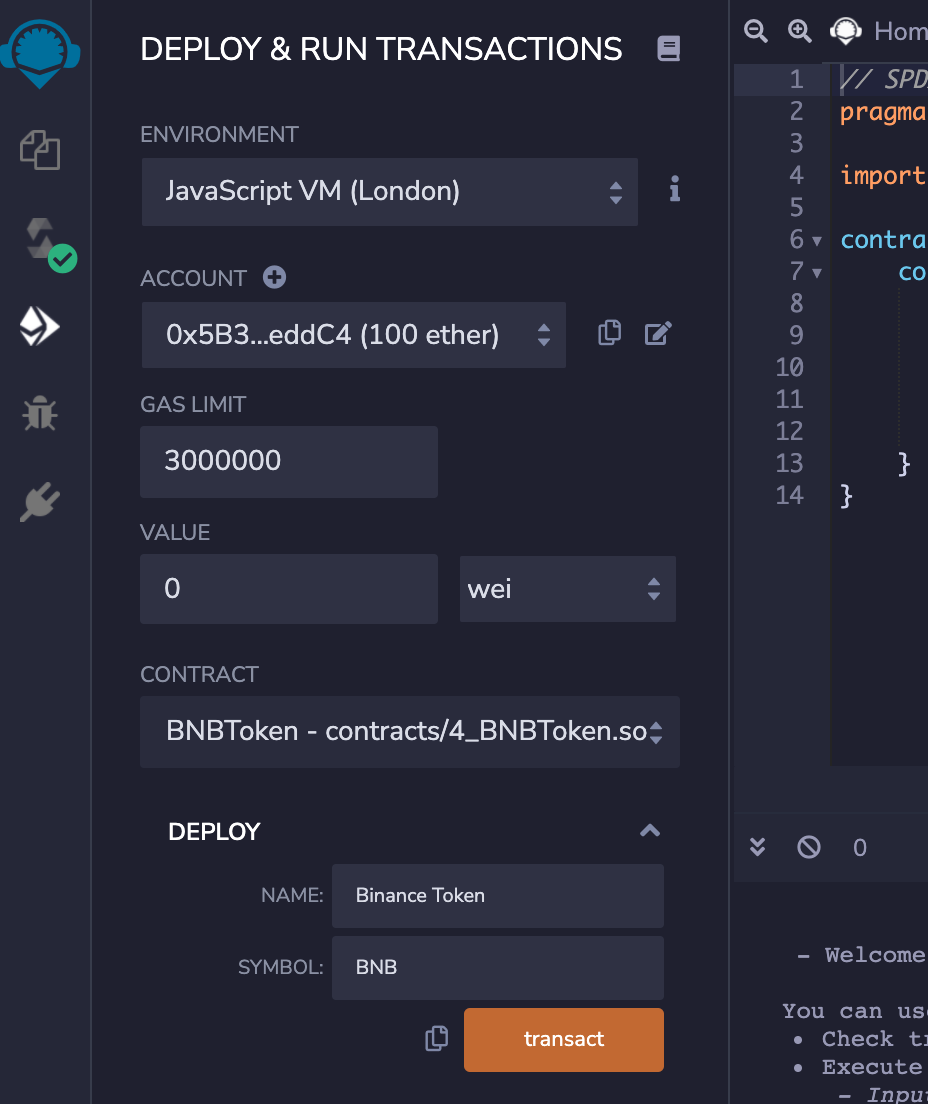Click the Symbol field with BNB
The height and width of the screenshot is (1104, 928).
(498, 967)
